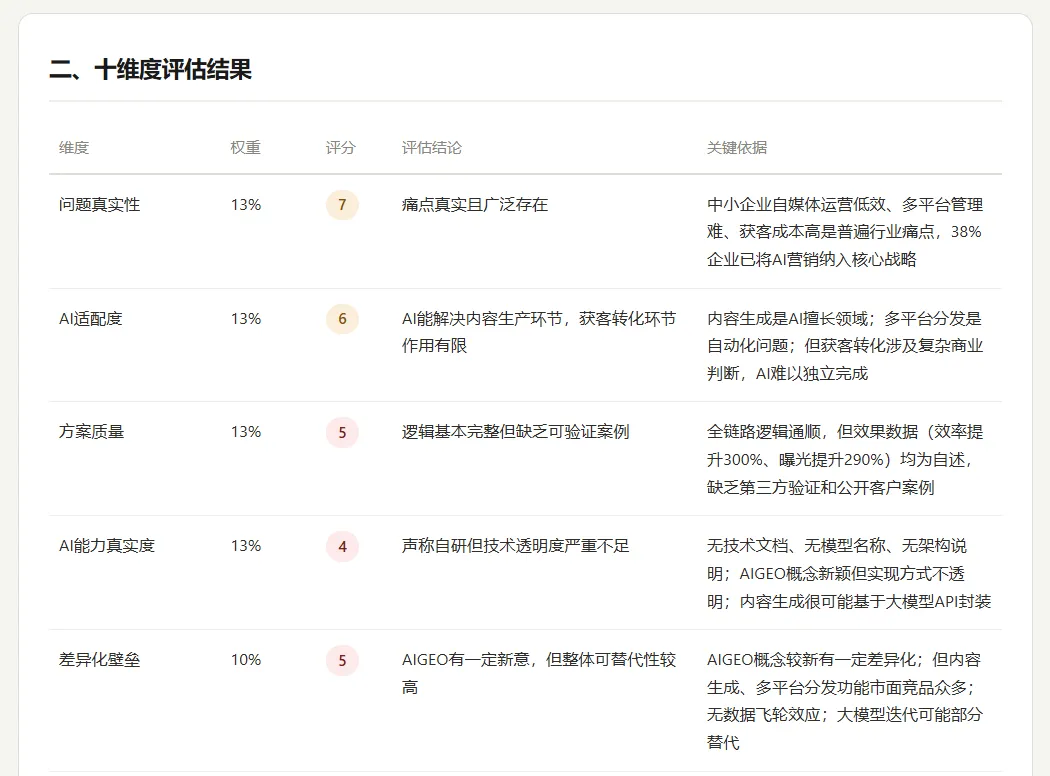1050x776 pixels.
Task: Select the AI能力真实度 row label
Action: pos(107,546)
